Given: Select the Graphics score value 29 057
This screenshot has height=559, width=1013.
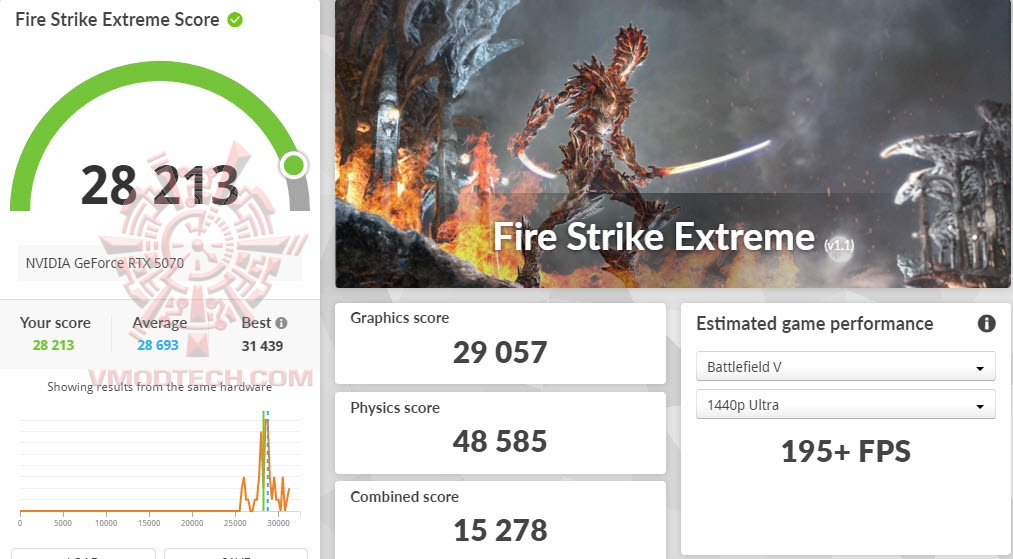Looking at the screenshot, I should click(x=500, y=352).
